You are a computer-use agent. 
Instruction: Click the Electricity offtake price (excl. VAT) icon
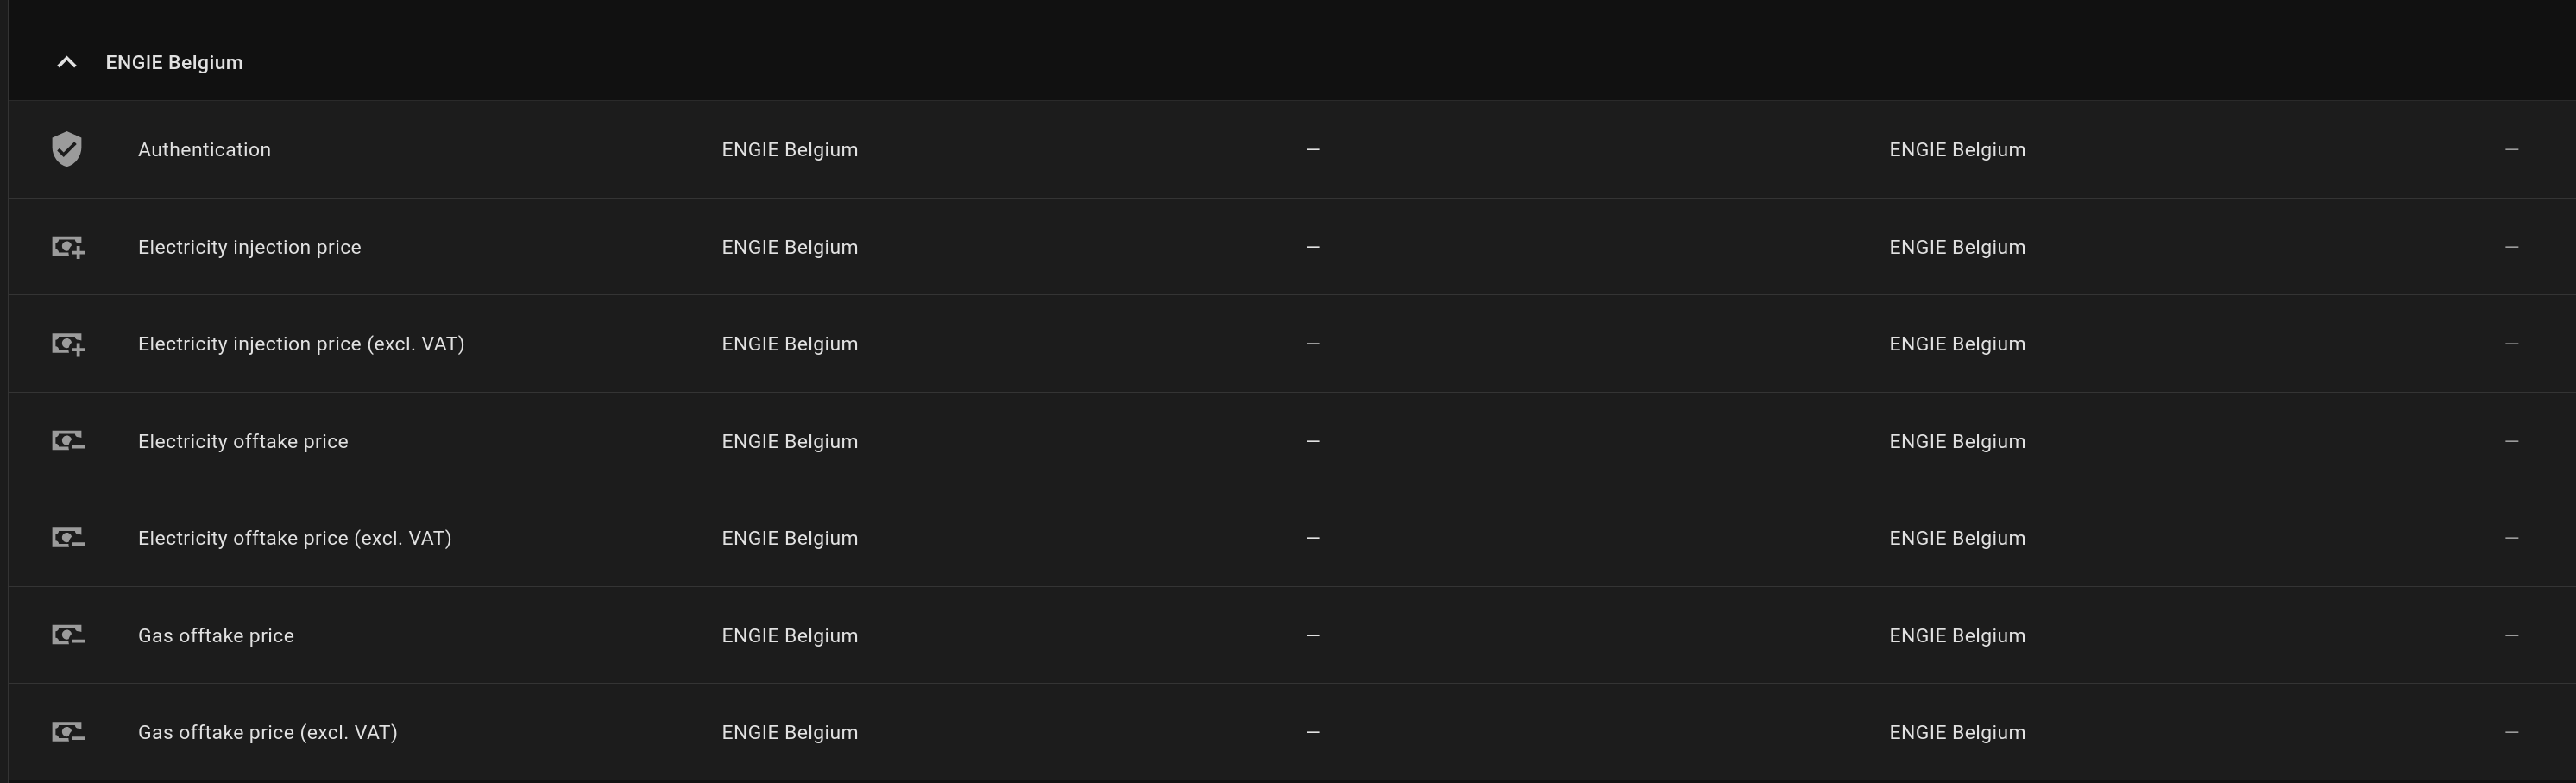(x=68, y=538)
